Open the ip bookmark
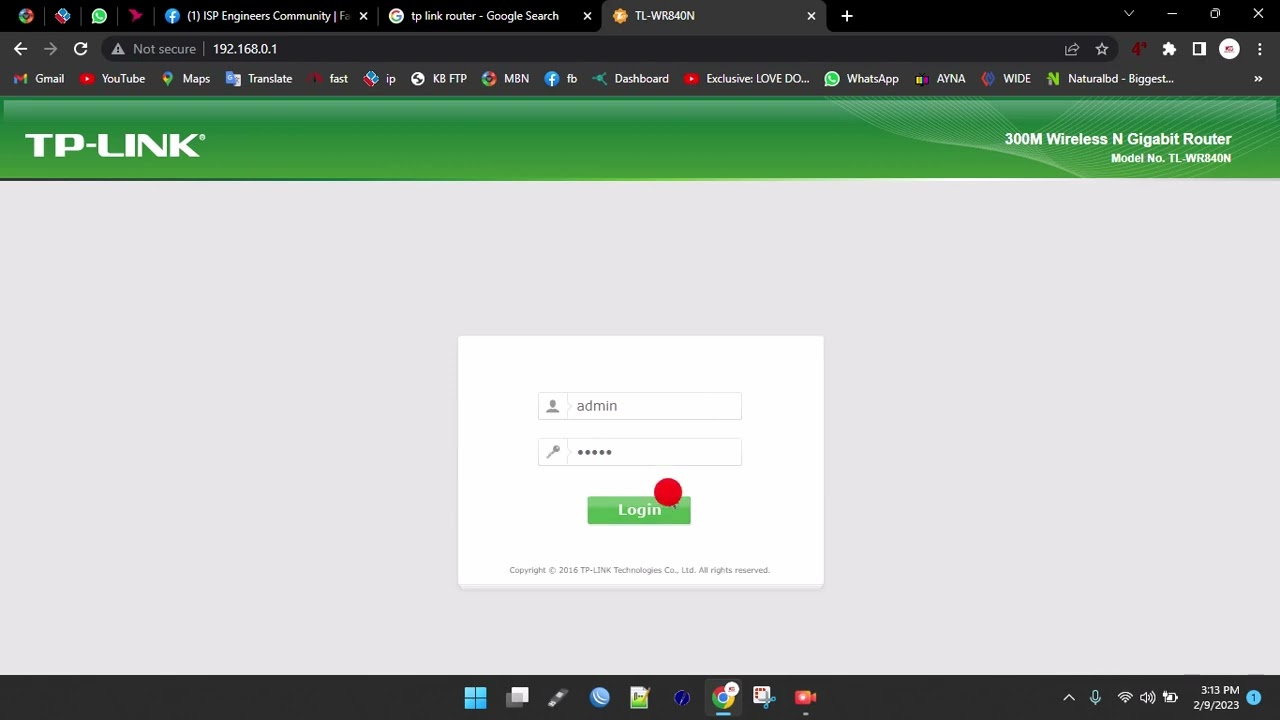 tap(380, 79)
